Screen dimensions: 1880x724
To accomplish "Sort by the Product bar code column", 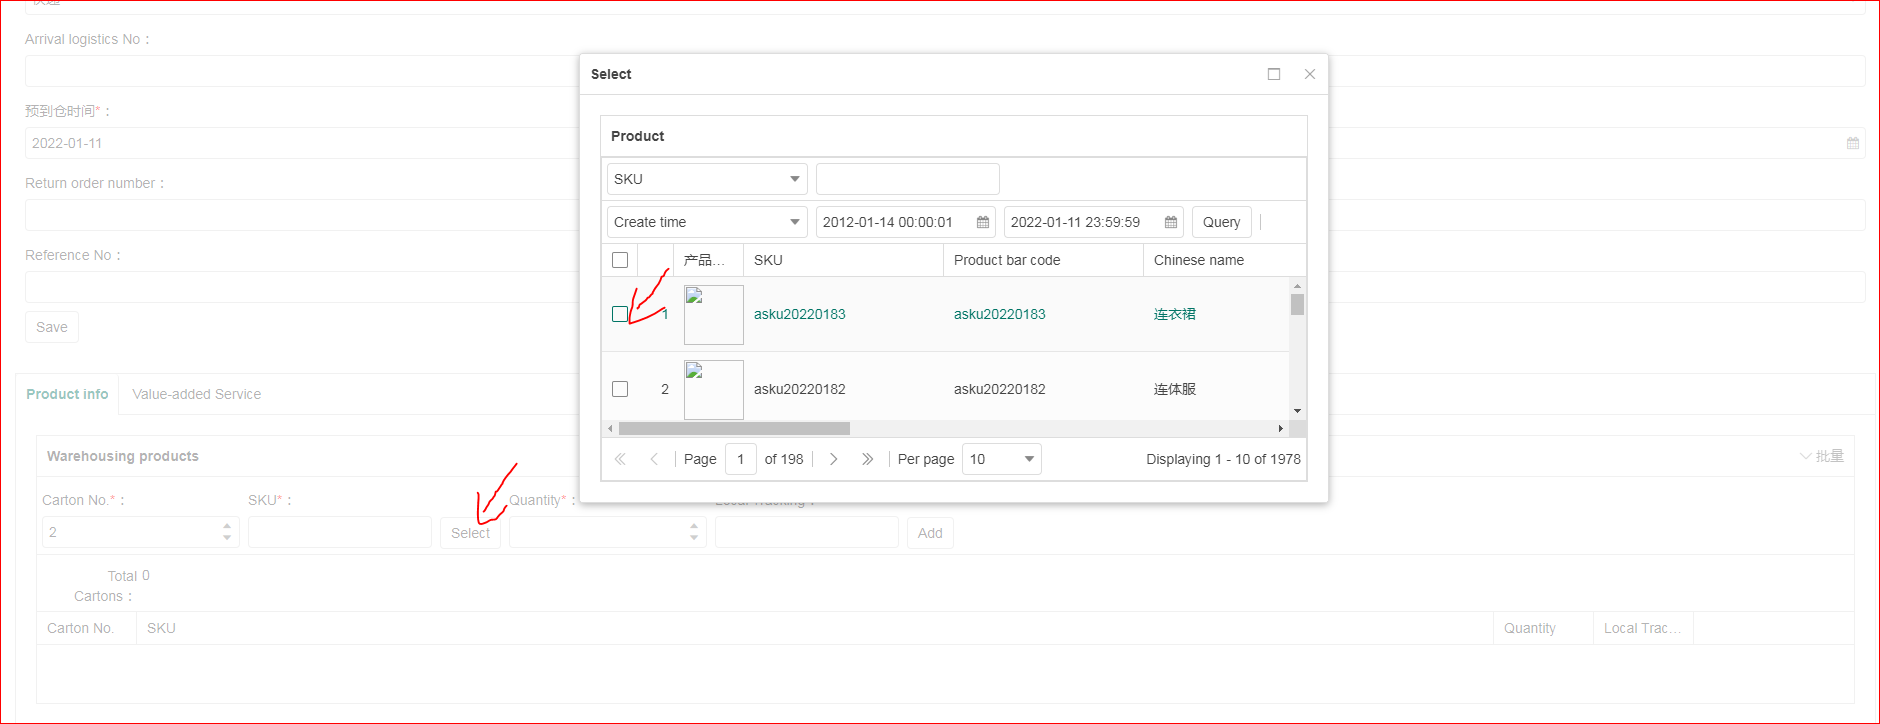I will [1043, 260].
